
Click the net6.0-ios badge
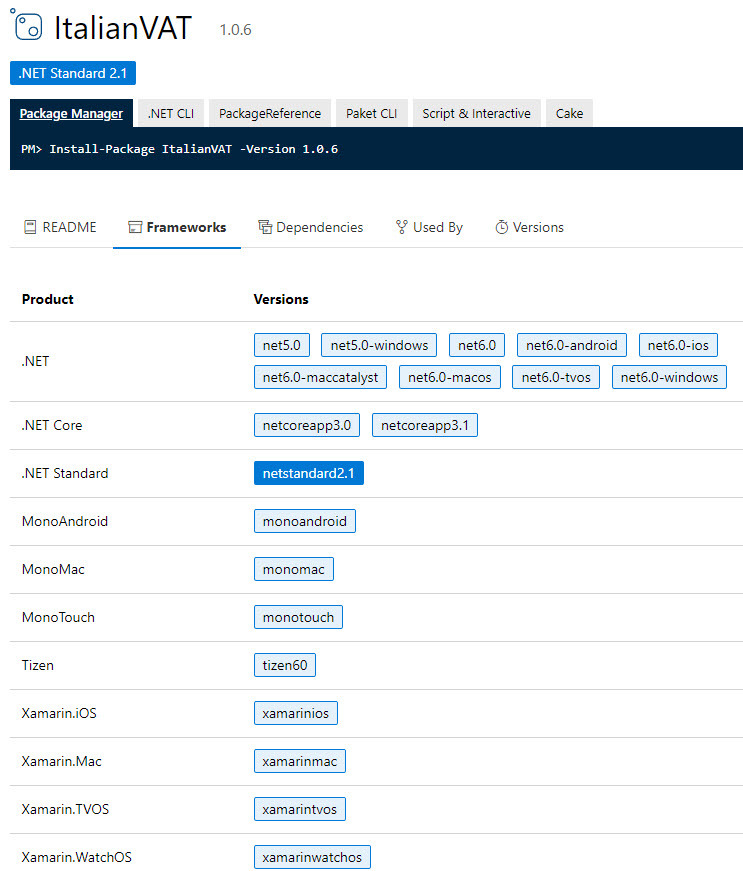[x=678, y=345]
